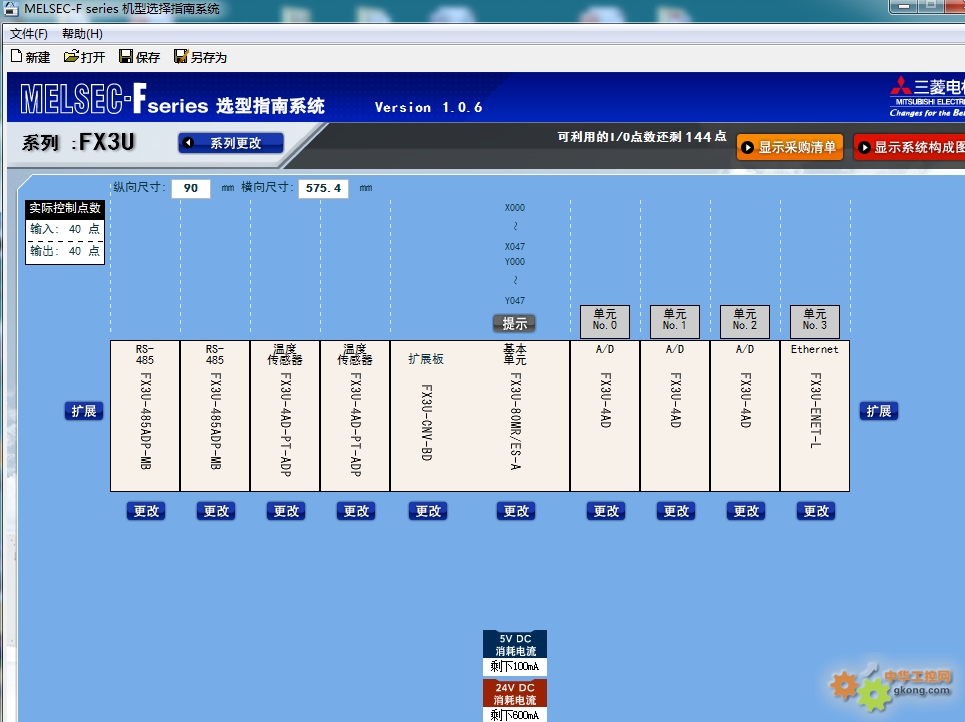Show the purchase list via 显示采购清单

pos(790,147)
